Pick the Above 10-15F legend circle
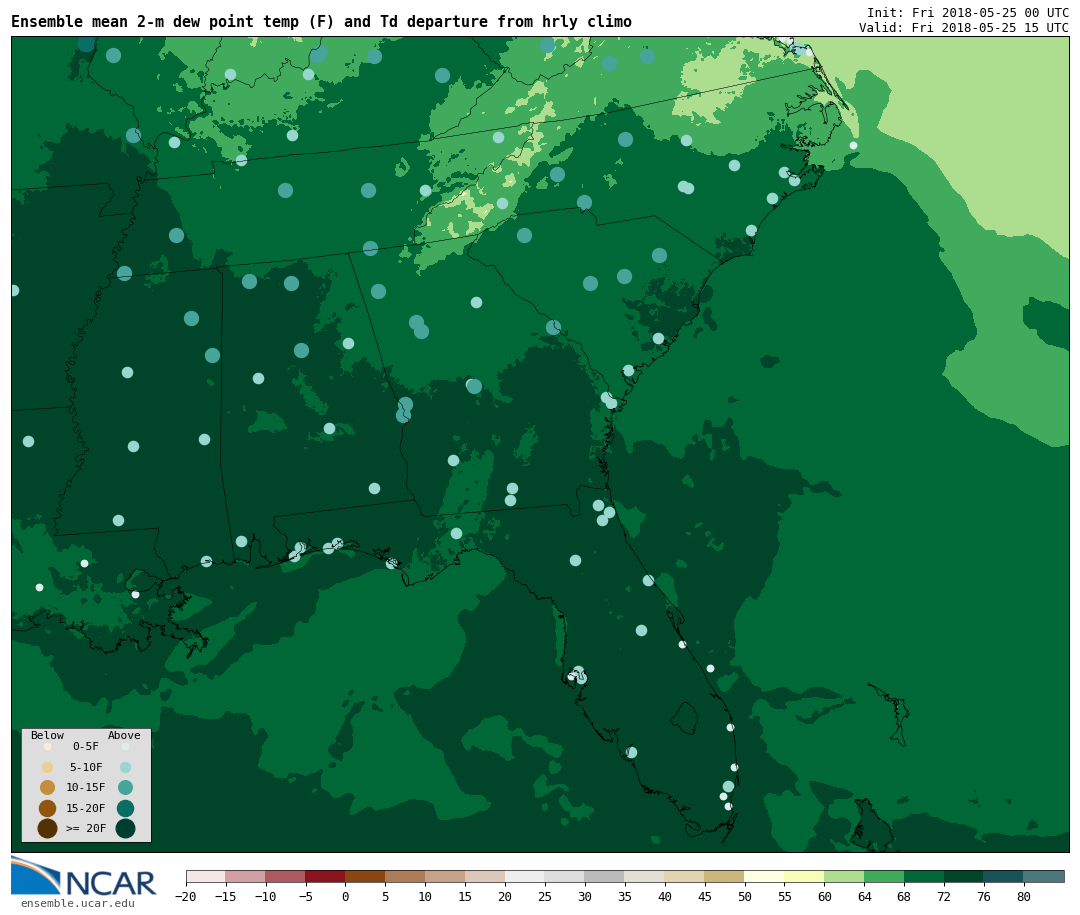 [125, 788]
